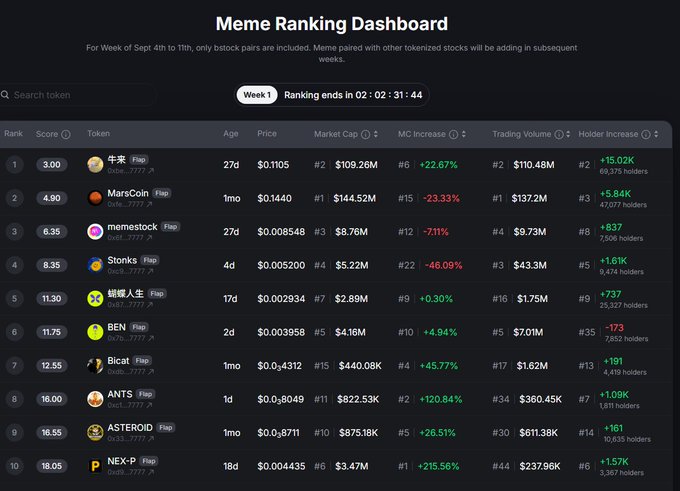This screenshot has width=680, height=491.
Task: Open BEN contract address external link
Action: (150, 338)
